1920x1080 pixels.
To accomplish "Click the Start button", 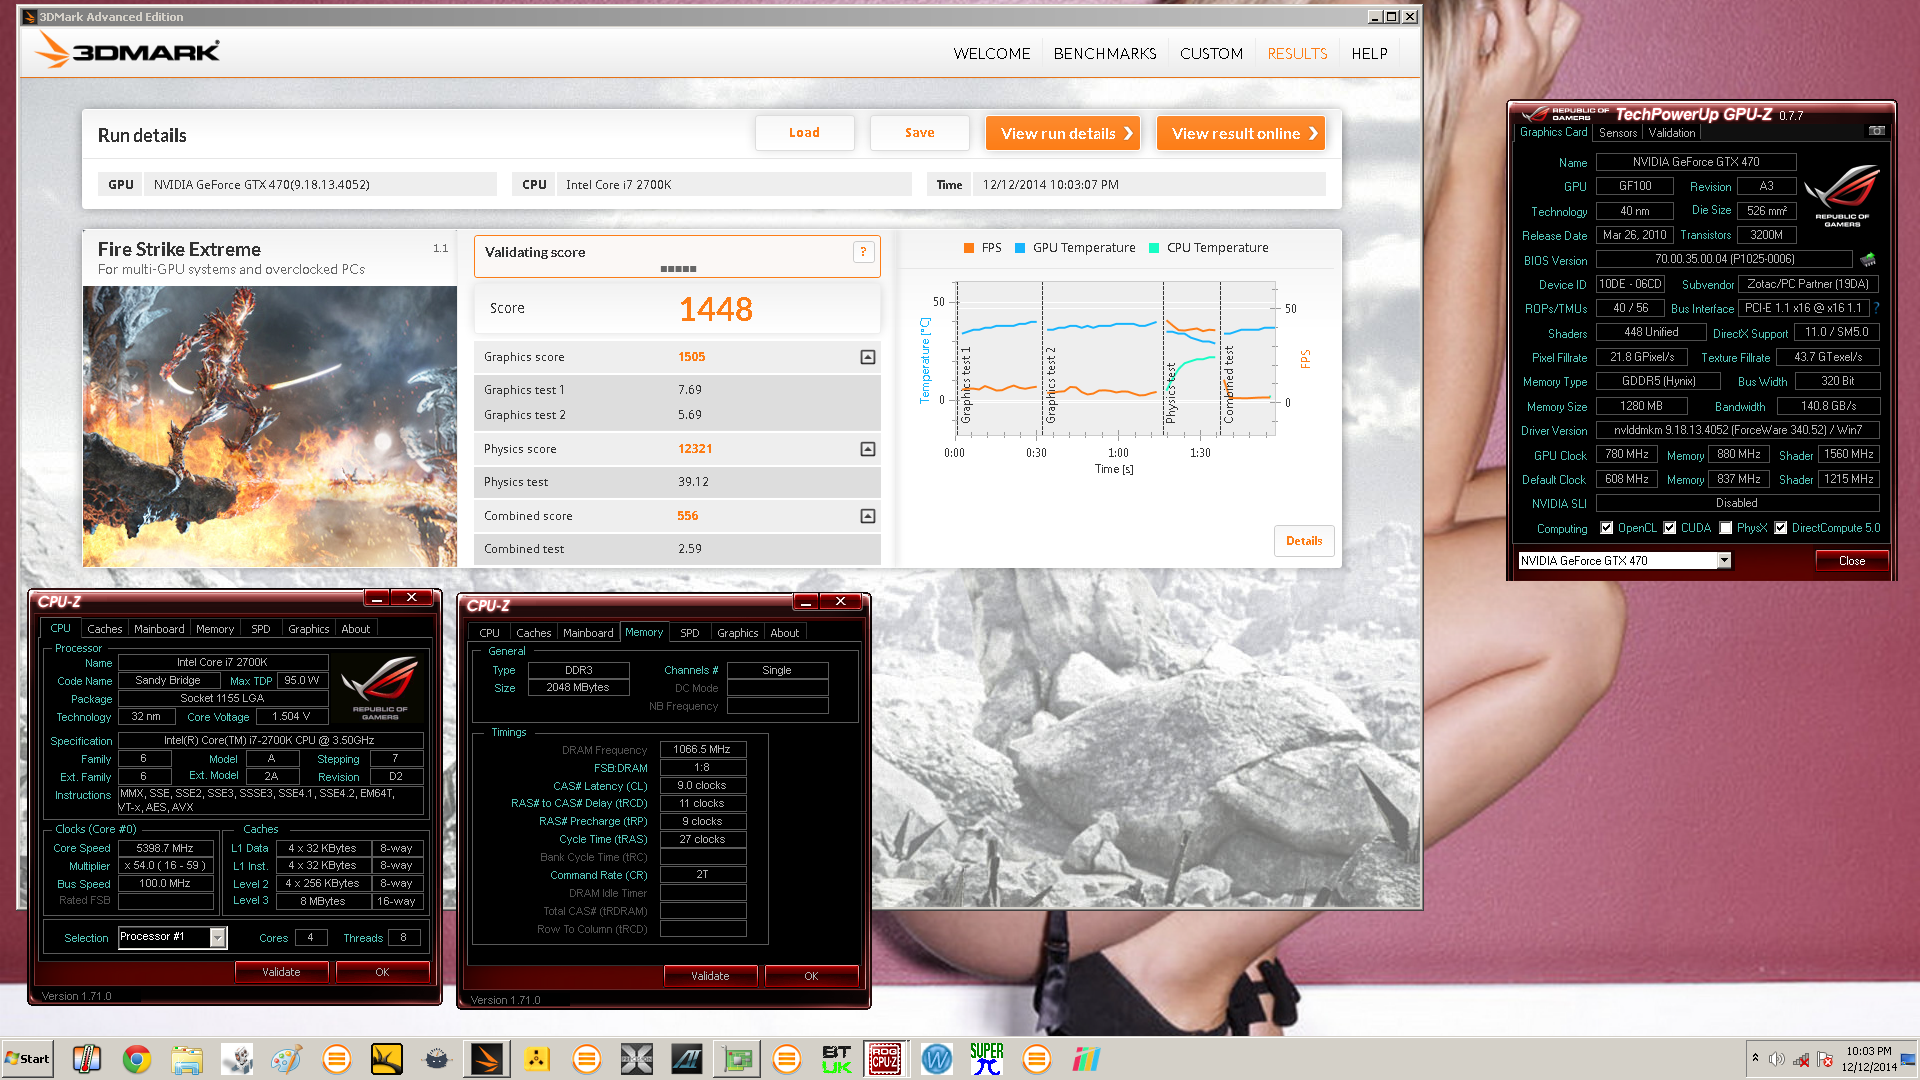I will (x=27, y=1059).
